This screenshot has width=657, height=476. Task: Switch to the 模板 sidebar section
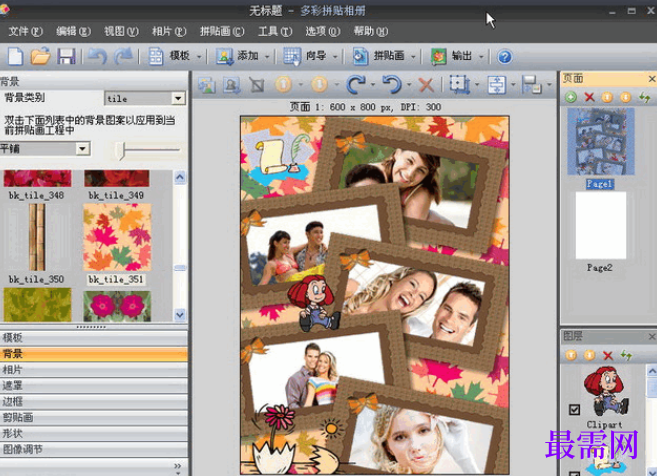tap(93, 338)
